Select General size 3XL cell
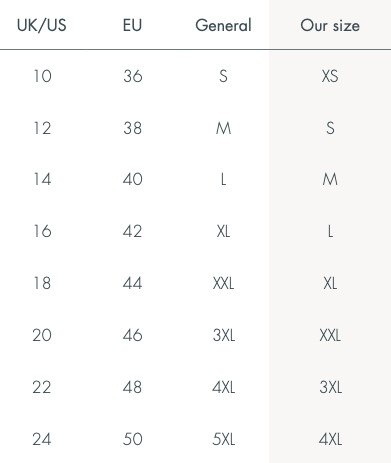391x463 pixels. [224, 335]
